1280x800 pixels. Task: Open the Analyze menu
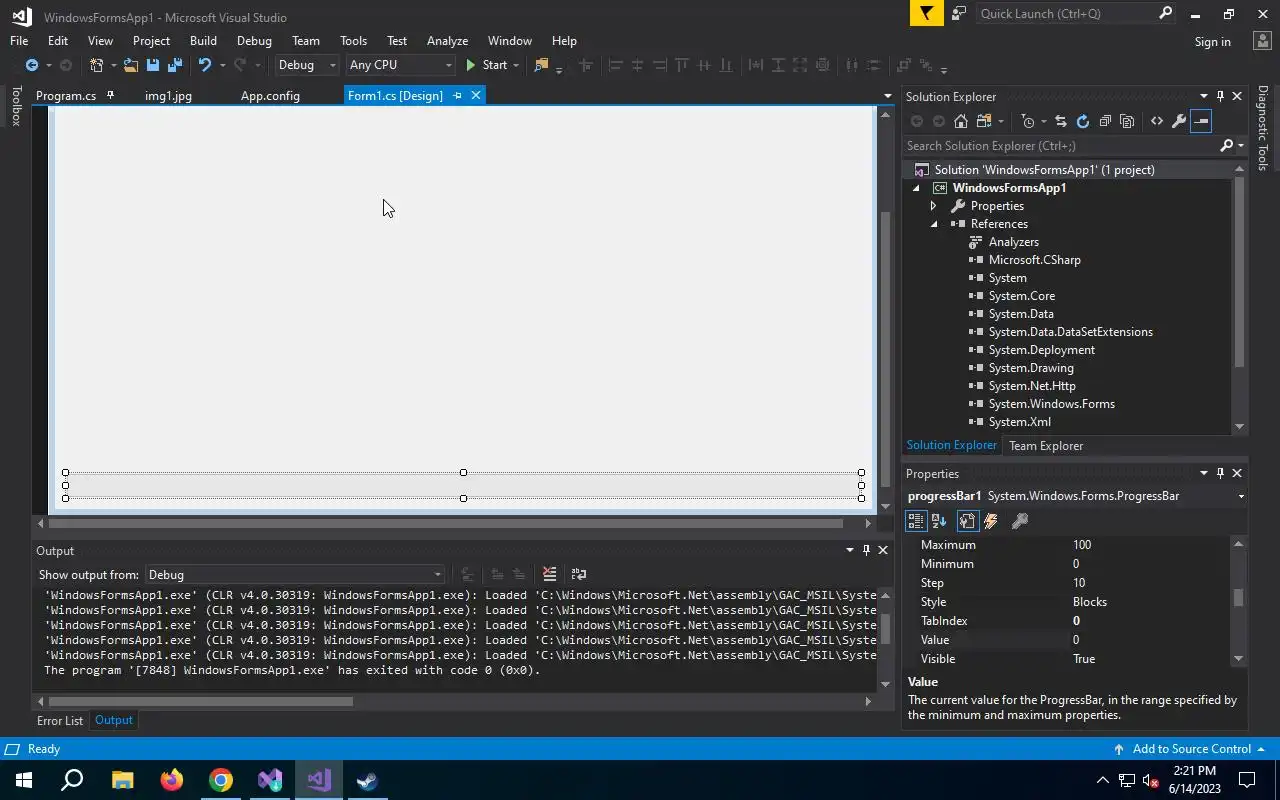click(447, 41)
